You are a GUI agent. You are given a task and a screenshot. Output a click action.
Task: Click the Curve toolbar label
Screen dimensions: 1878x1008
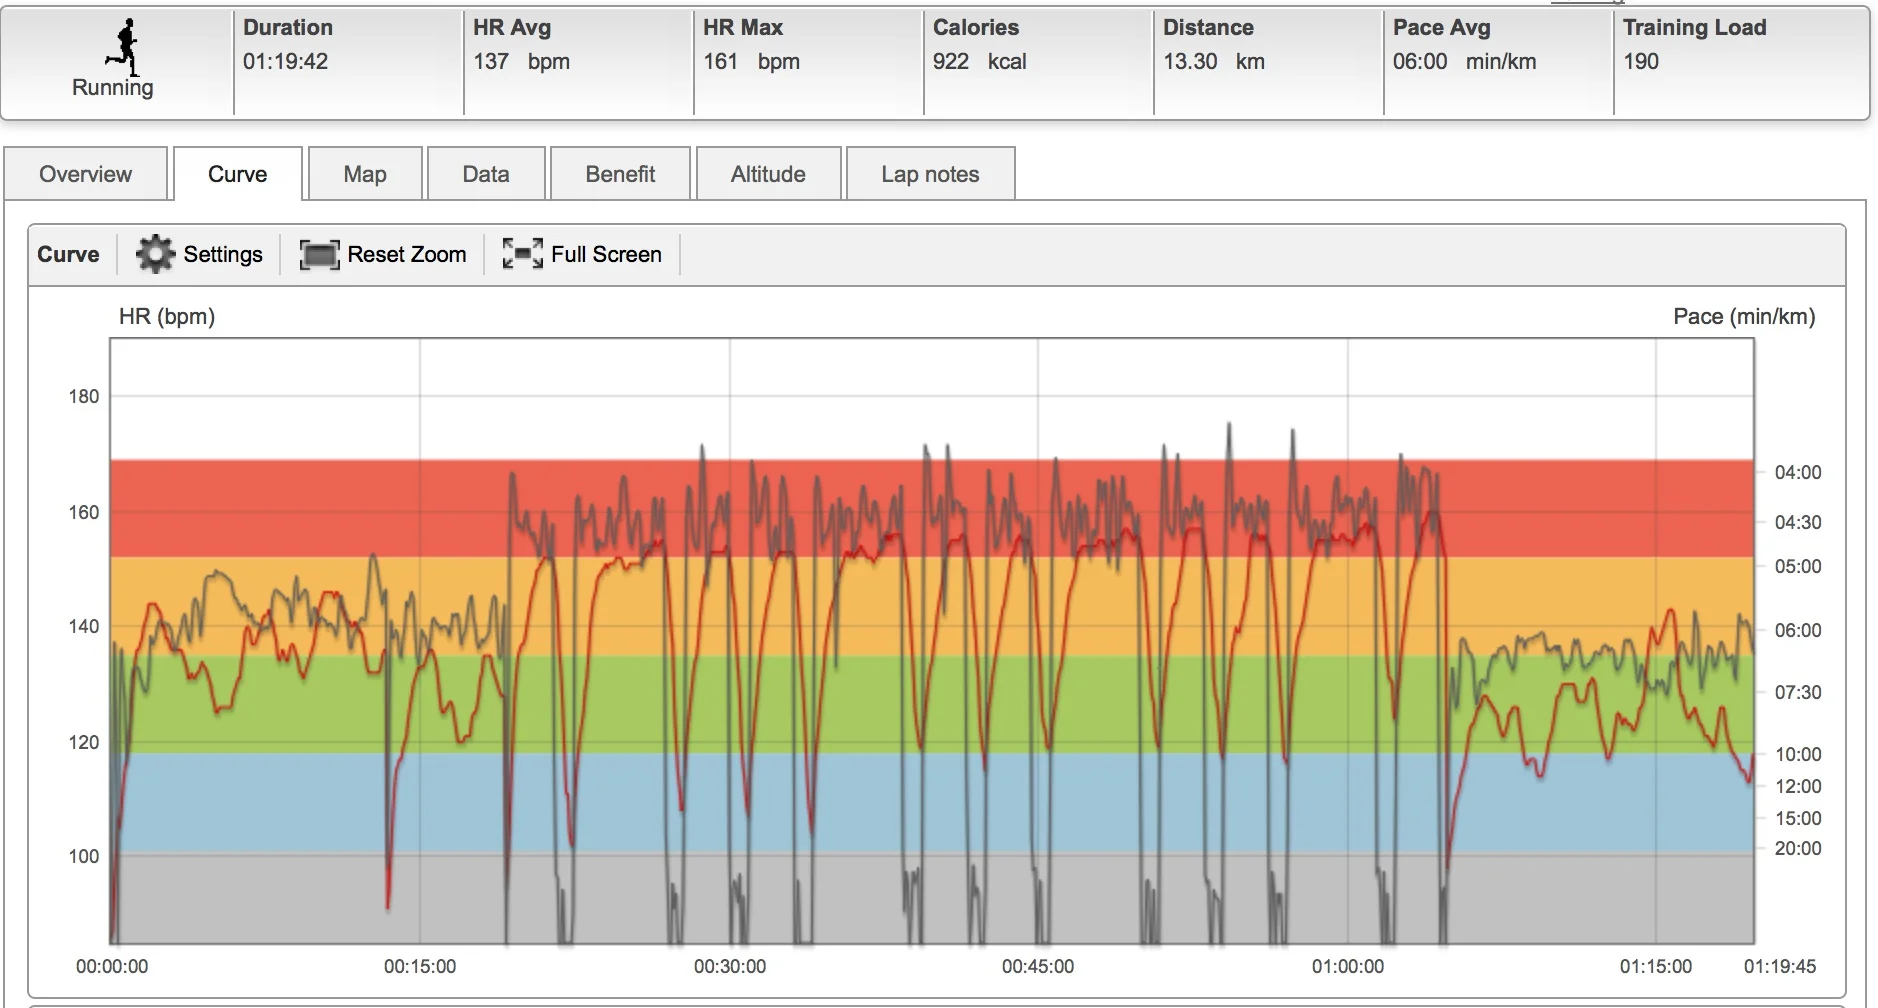point(68,254)
